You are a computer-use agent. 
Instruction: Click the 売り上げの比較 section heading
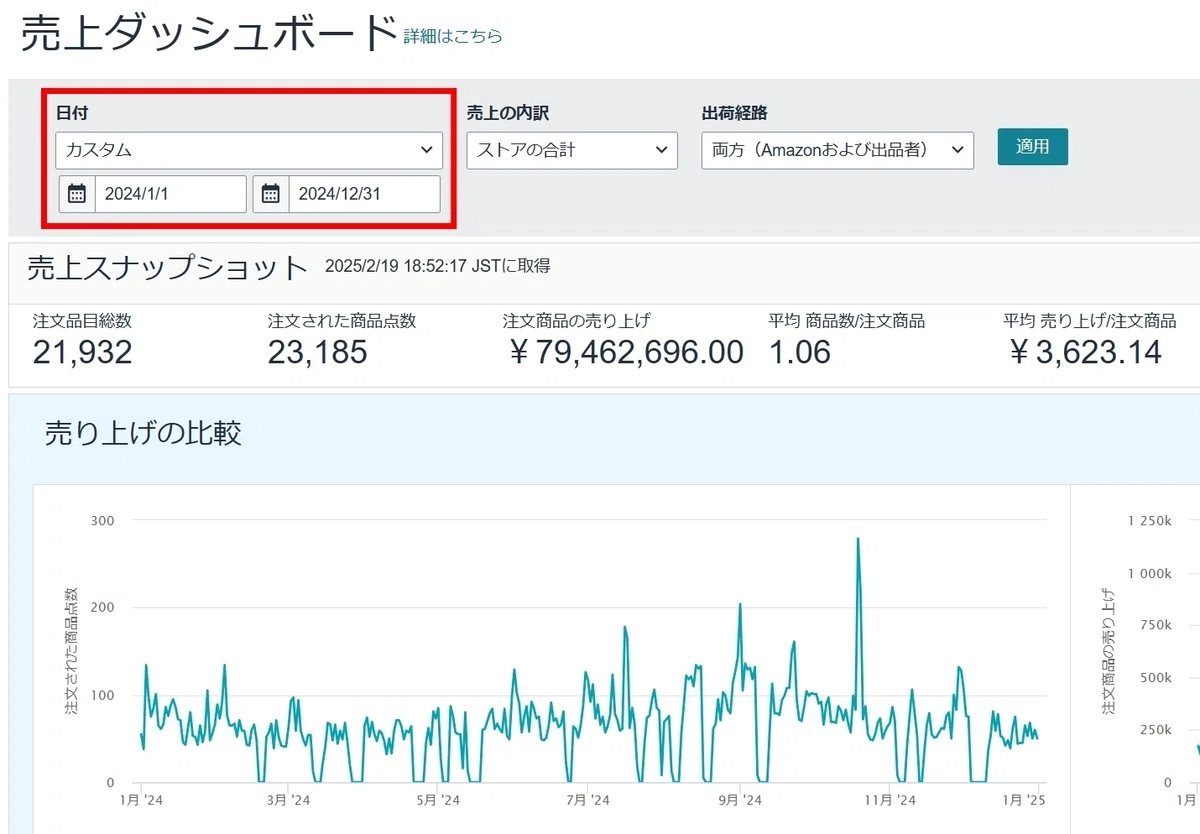point(143,433)
